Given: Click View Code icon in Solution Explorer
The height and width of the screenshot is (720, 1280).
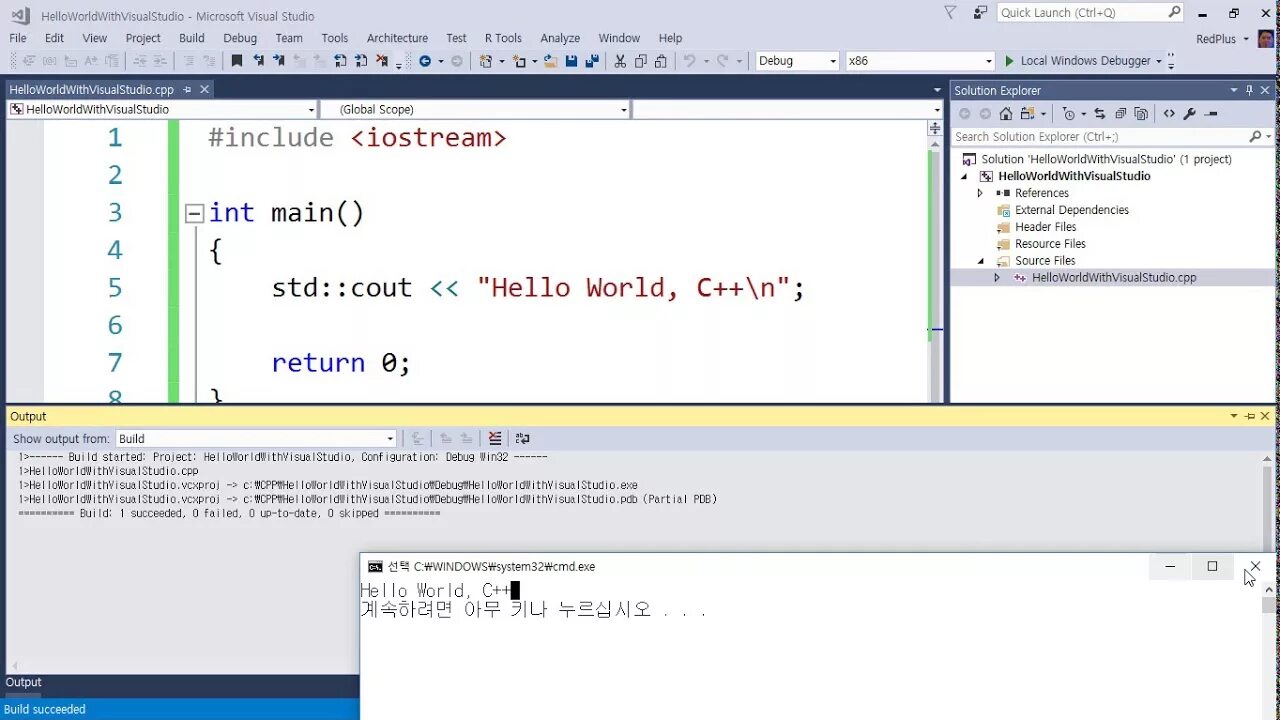Looking at the screenshot, I should [x=1169, y=113].
